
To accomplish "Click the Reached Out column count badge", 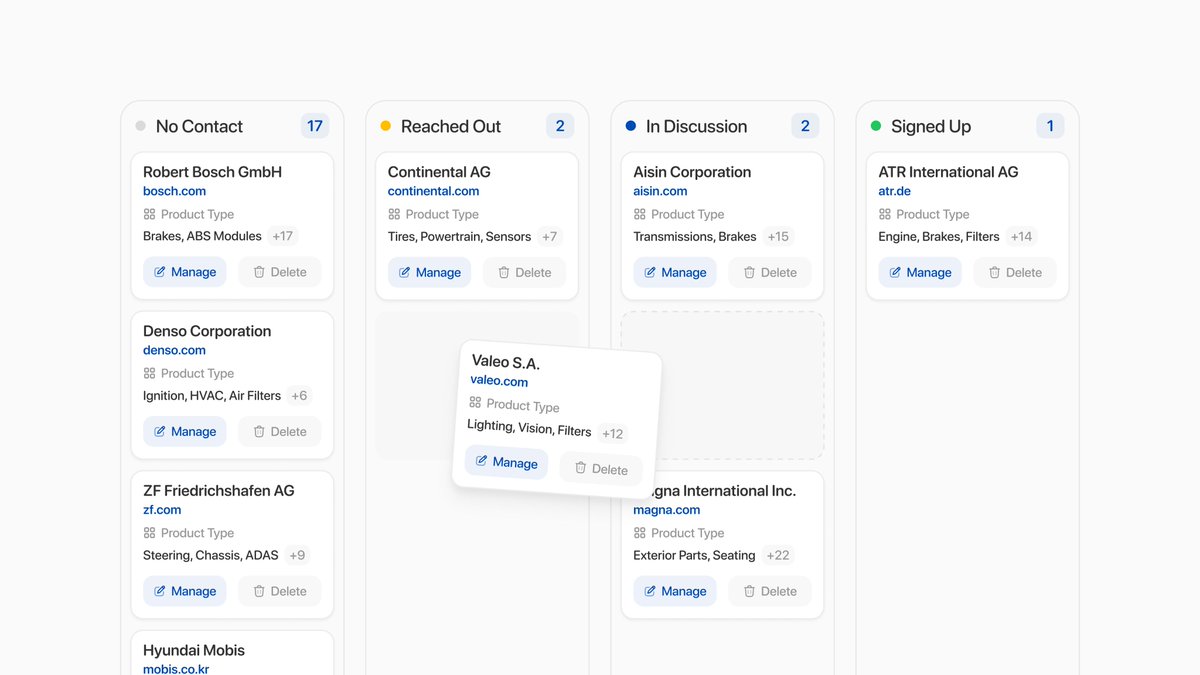I will click(x=560, y=126).
